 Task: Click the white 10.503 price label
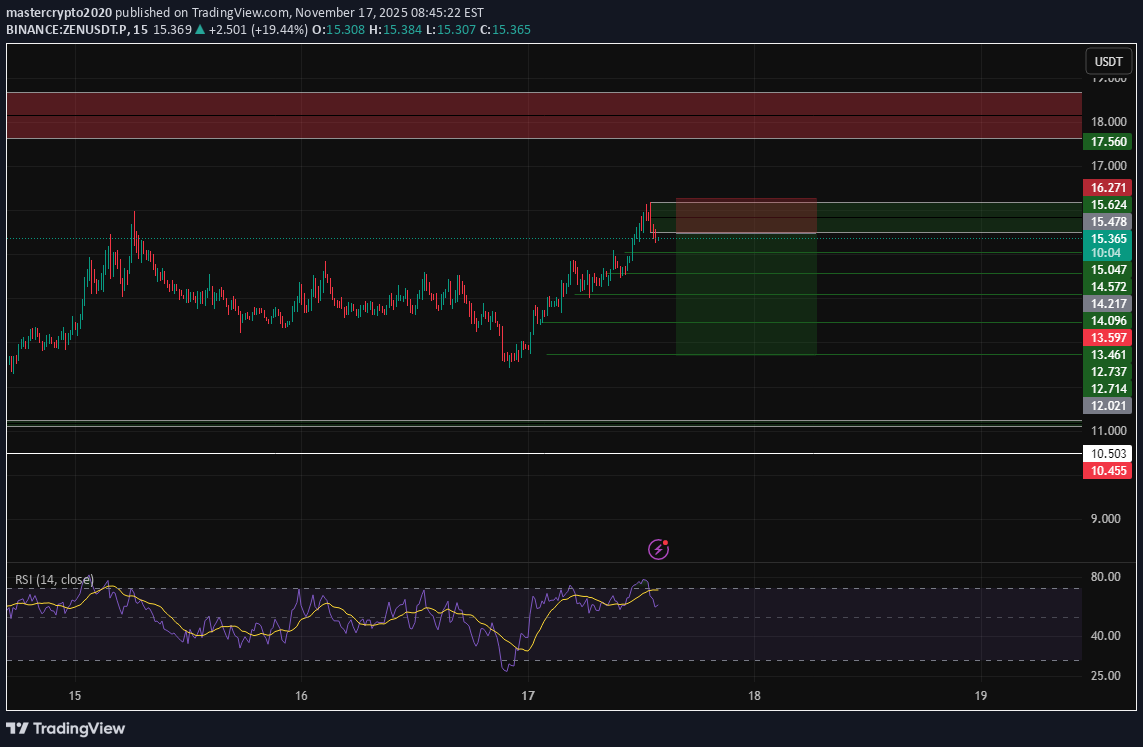point(1108,454)
